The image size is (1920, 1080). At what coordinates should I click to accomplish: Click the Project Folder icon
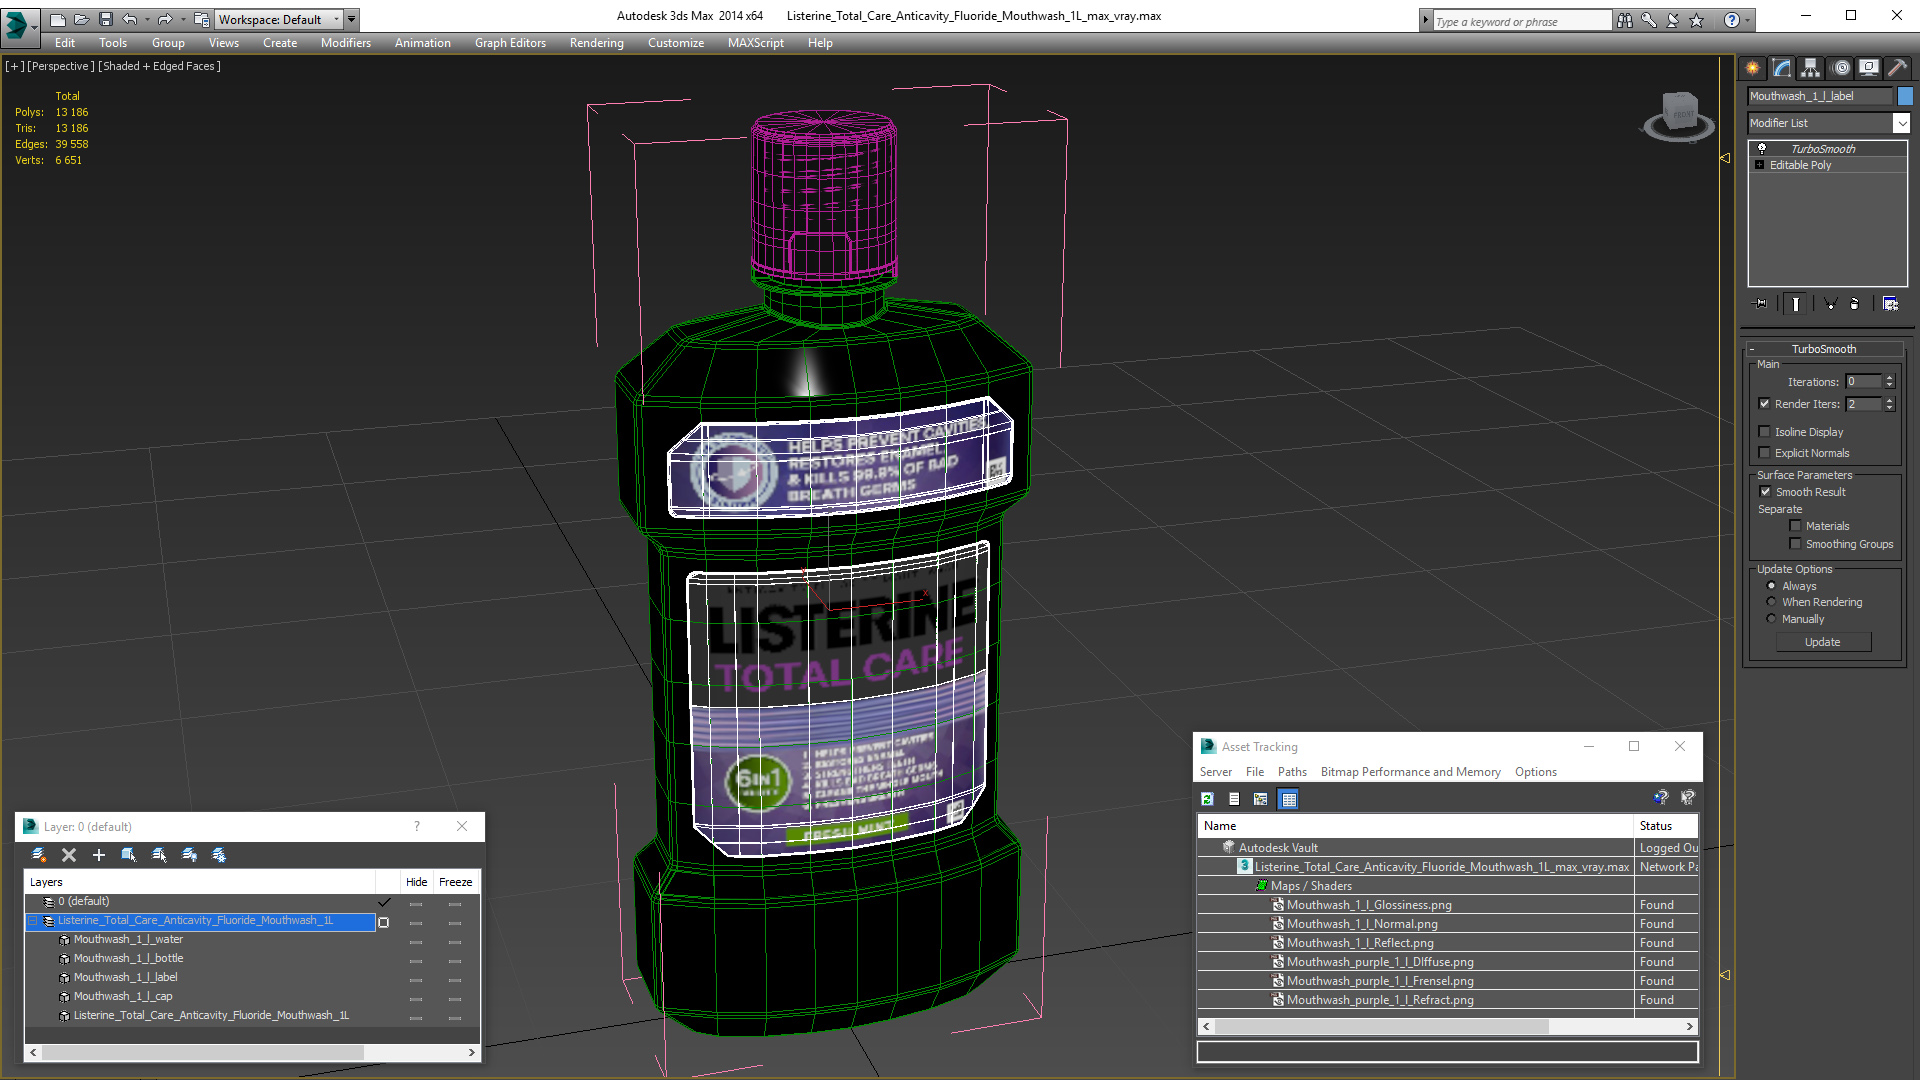pyautogui.click(x=201, y=19)
